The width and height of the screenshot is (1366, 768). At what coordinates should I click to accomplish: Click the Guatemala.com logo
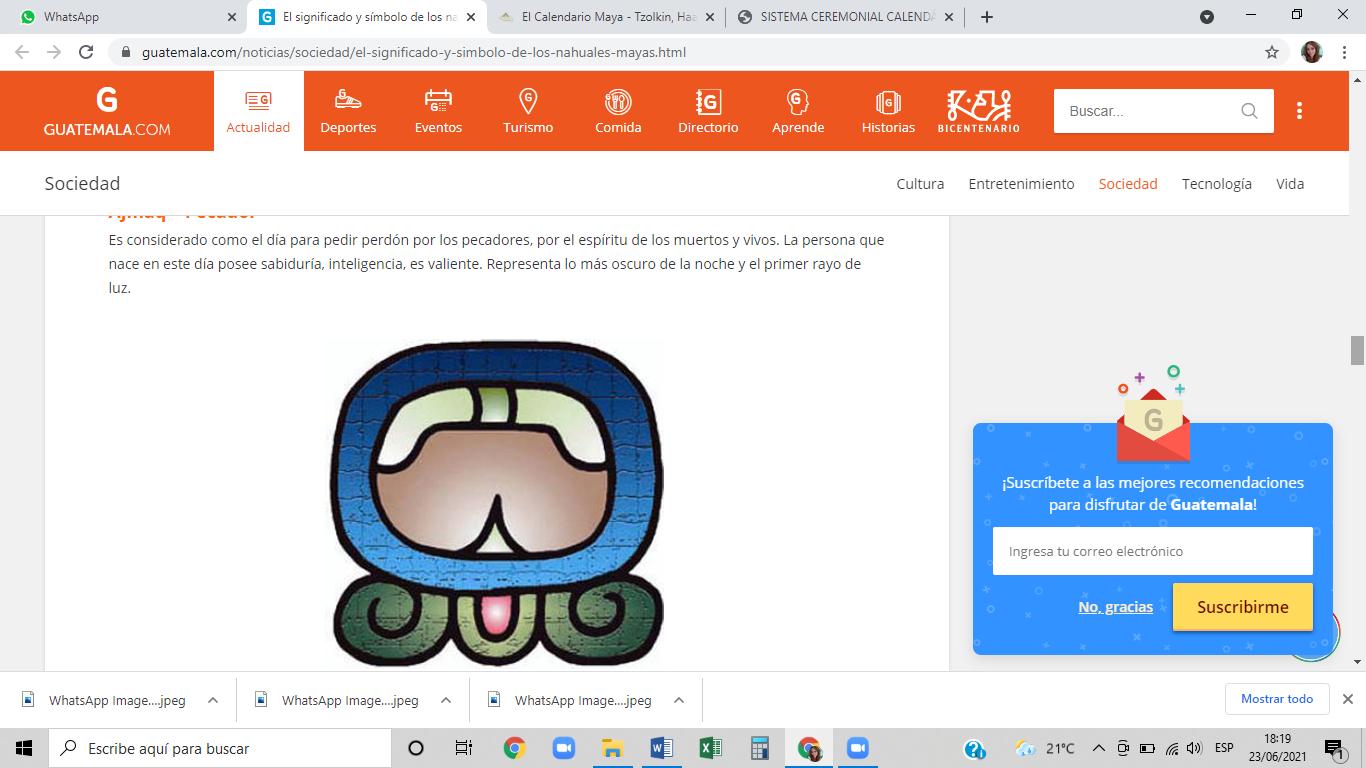click(x=107, y=111)
